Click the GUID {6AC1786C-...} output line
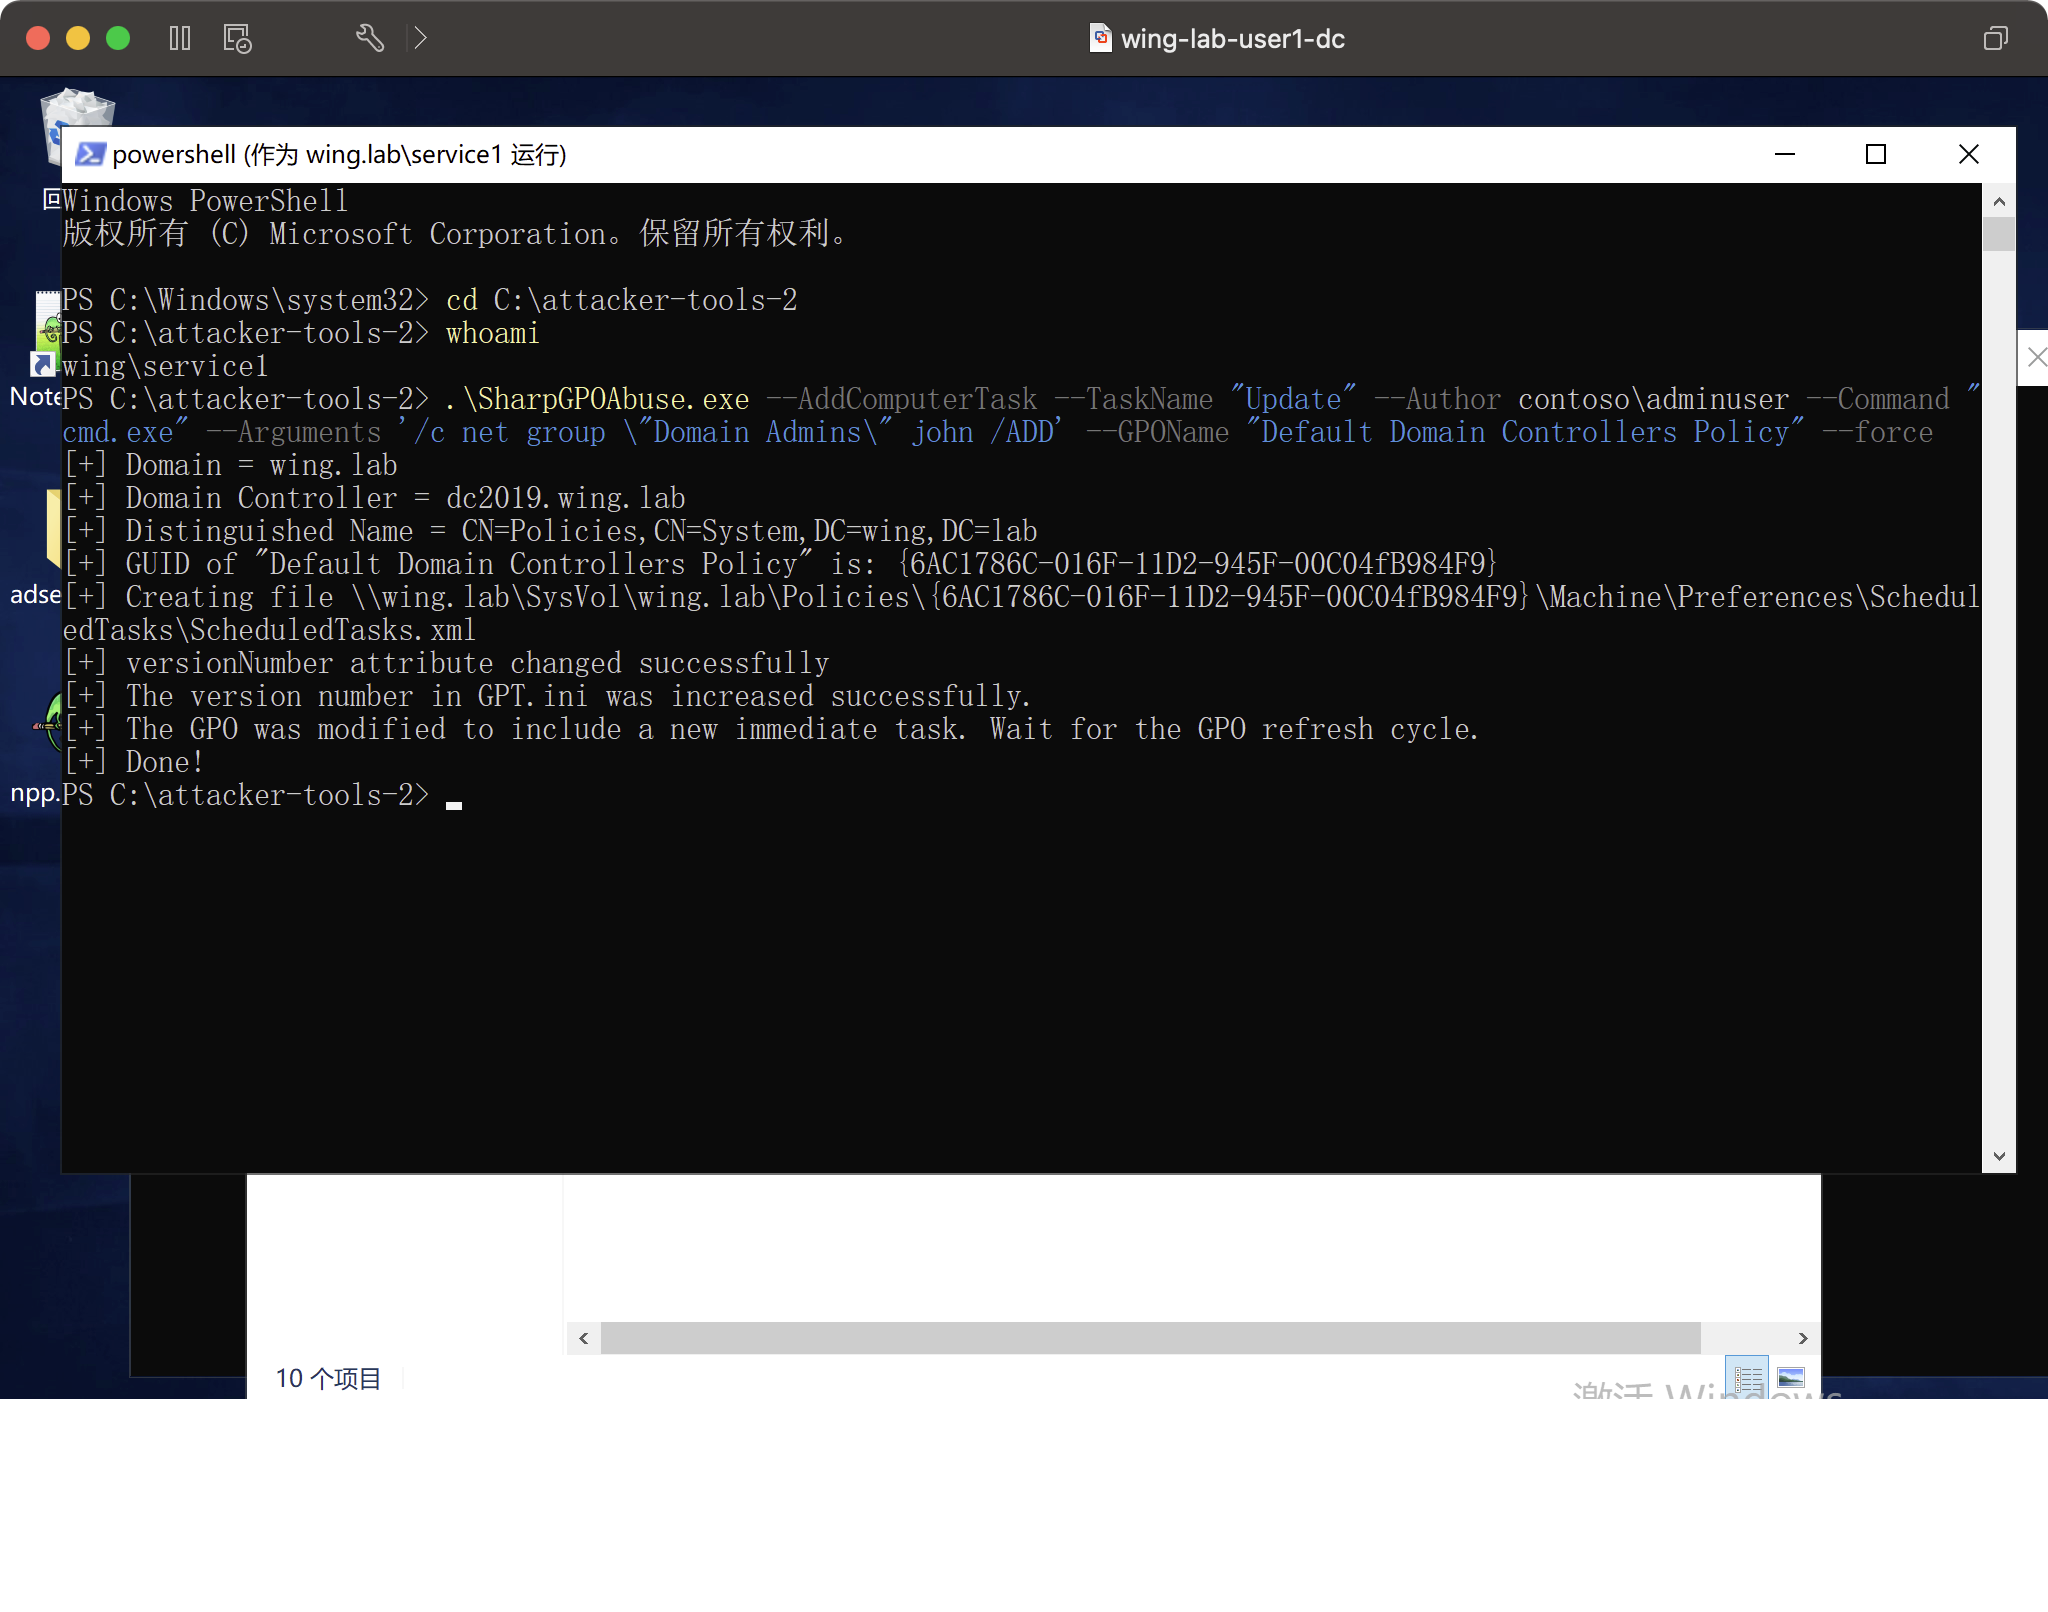This screenshot has width=2048, height=1612. coord(780,564)
